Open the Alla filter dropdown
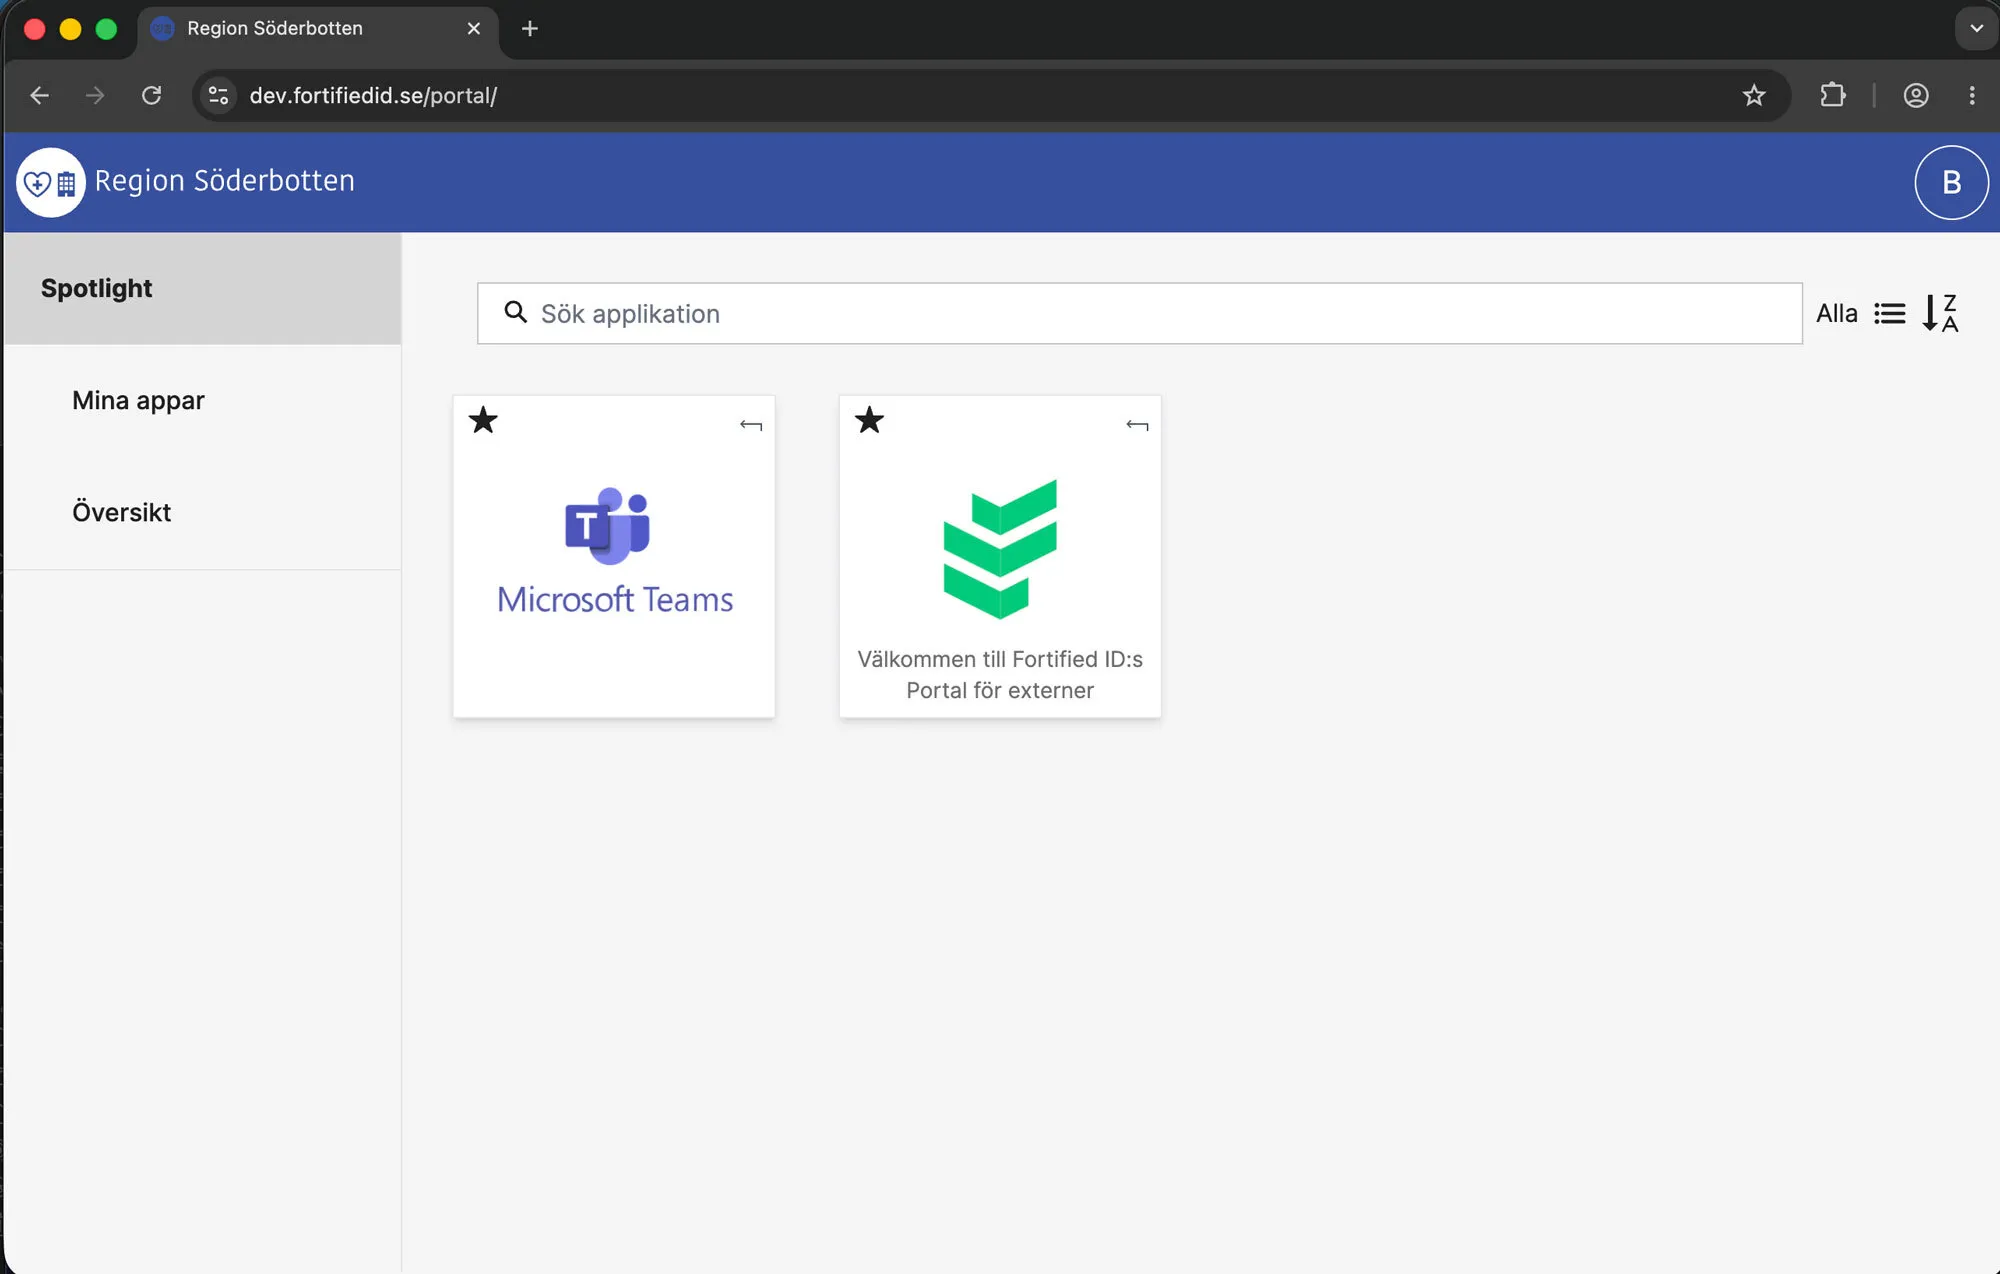Image resolution: width=2000 pixels, height=1274 pixels. coord(1837,313)
